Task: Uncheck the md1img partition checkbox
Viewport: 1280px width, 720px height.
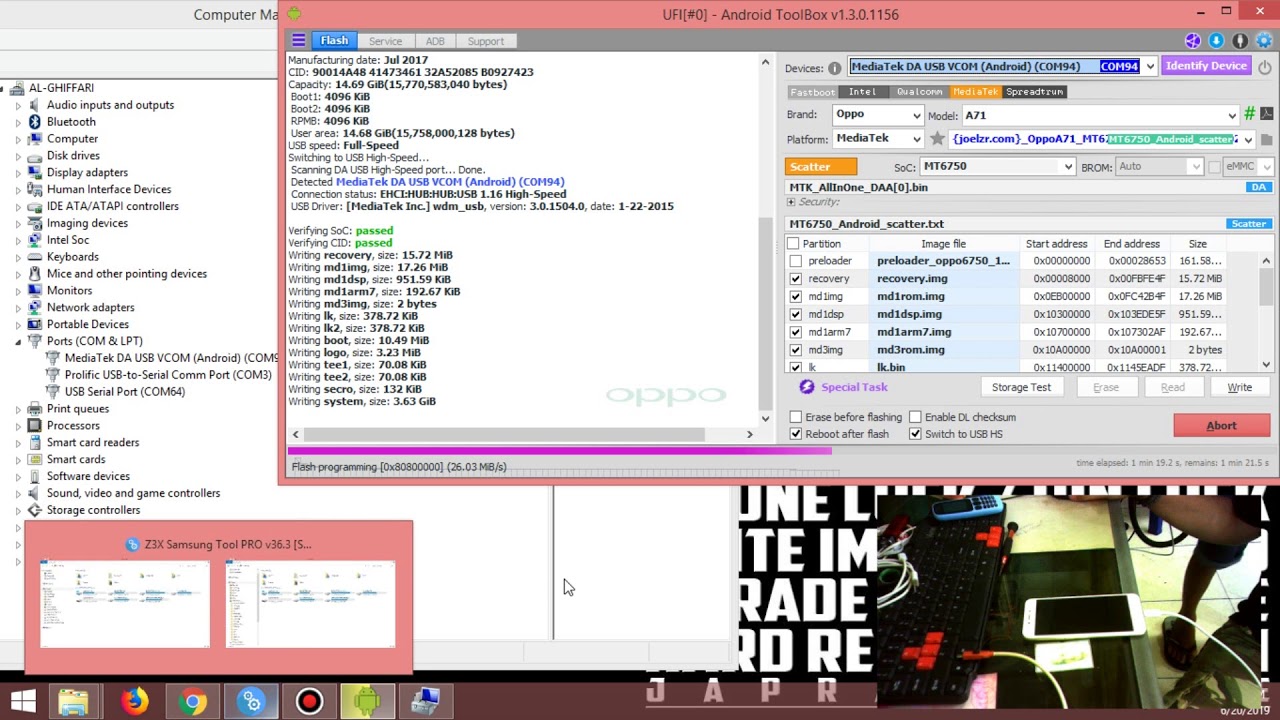Action: [x=795, y=297]
